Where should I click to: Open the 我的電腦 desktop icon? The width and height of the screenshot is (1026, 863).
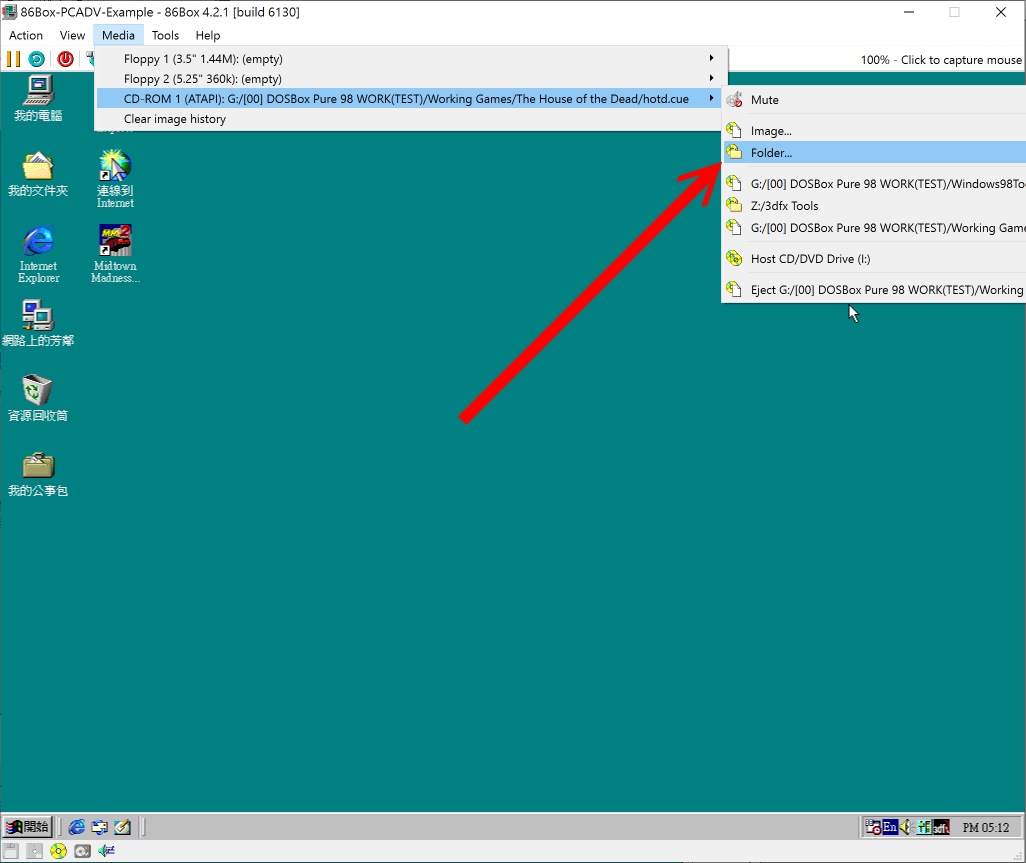pyautogui.click(x=38, y=98)
